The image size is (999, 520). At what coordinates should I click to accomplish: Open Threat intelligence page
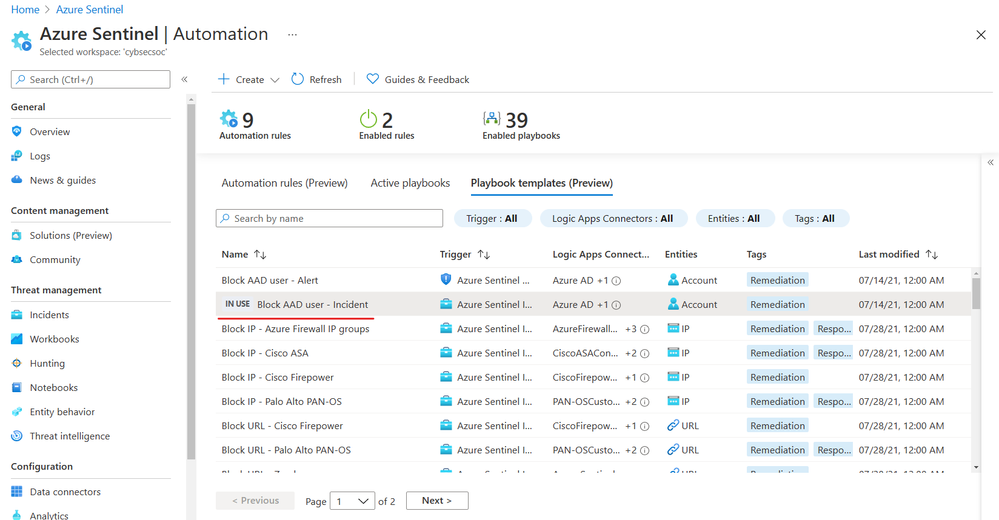(x=69, y=436)
